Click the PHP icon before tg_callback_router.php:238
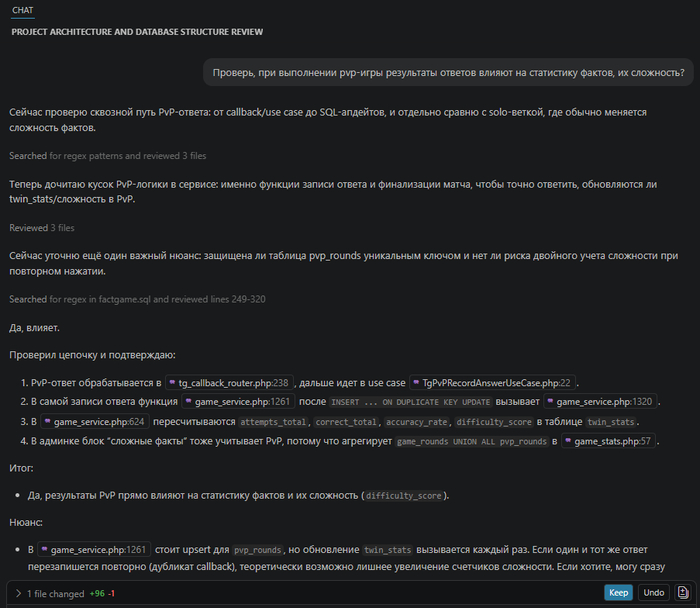This screenshot has width=700, height=608. pos(172,383)
